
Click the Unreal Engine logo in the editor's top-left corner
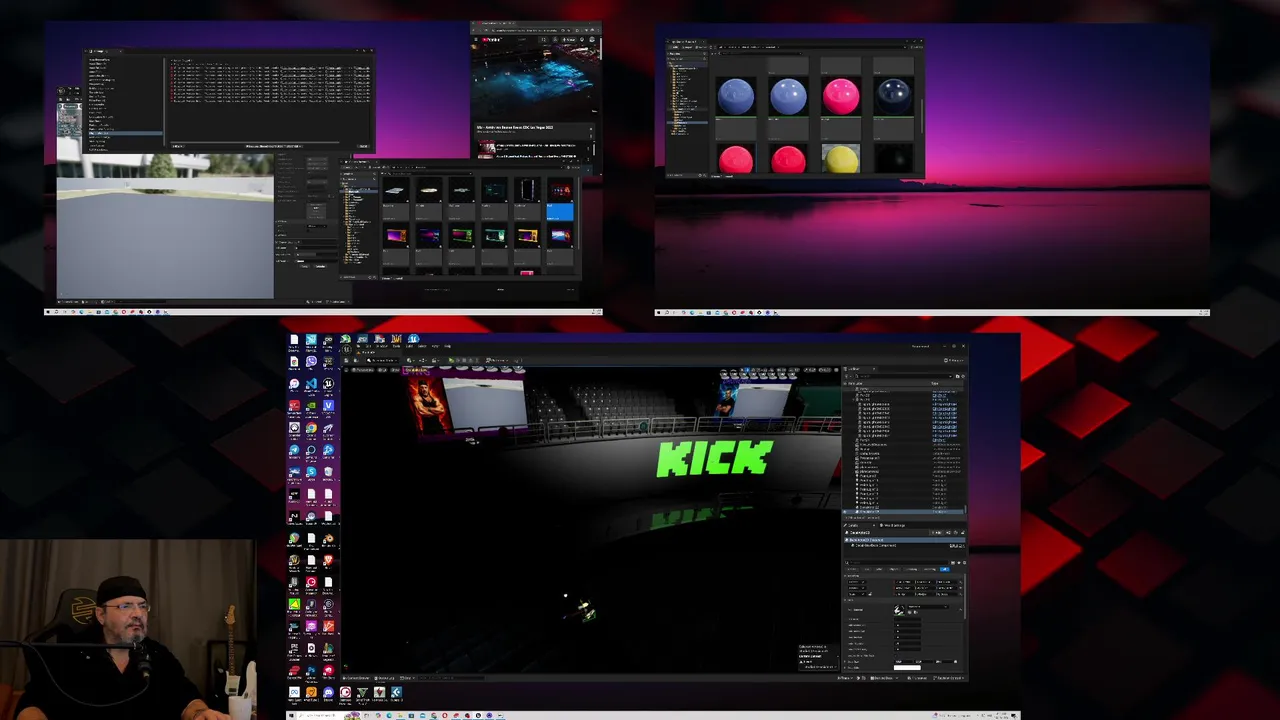(x=347, y=350)
